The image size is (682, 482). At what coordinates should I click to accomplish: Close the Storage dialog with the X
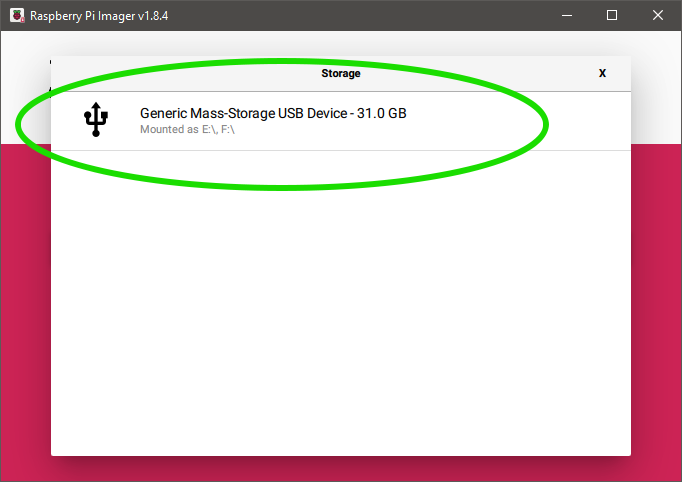[x=602, y=73]
